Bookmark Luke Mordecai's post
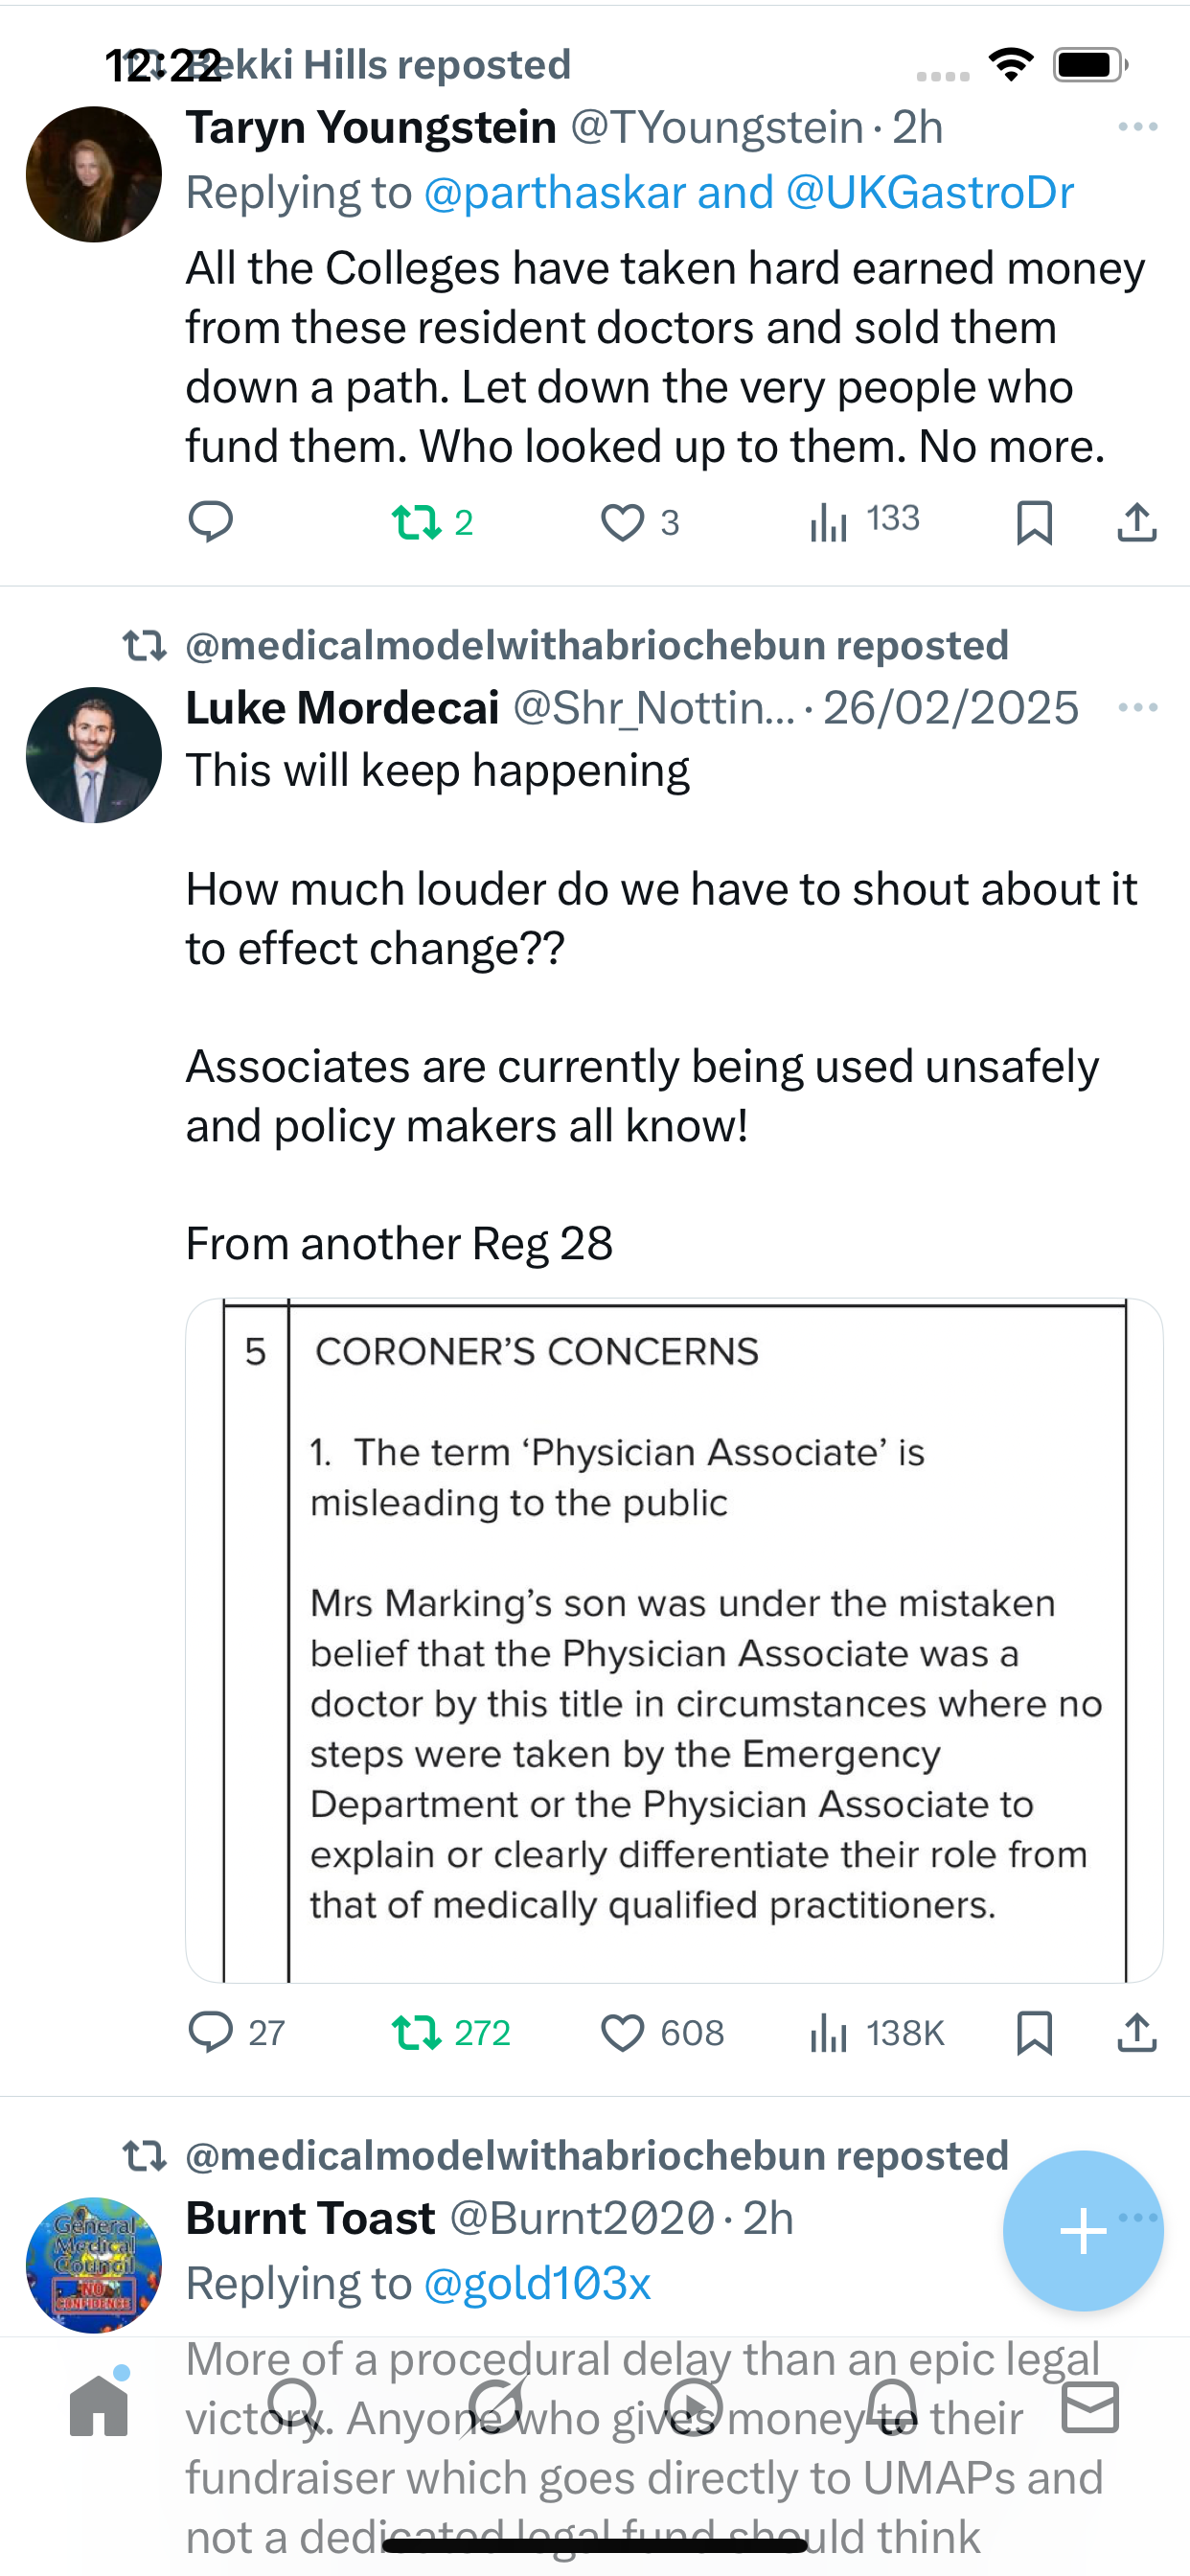 click(x=1034, y=2033)
